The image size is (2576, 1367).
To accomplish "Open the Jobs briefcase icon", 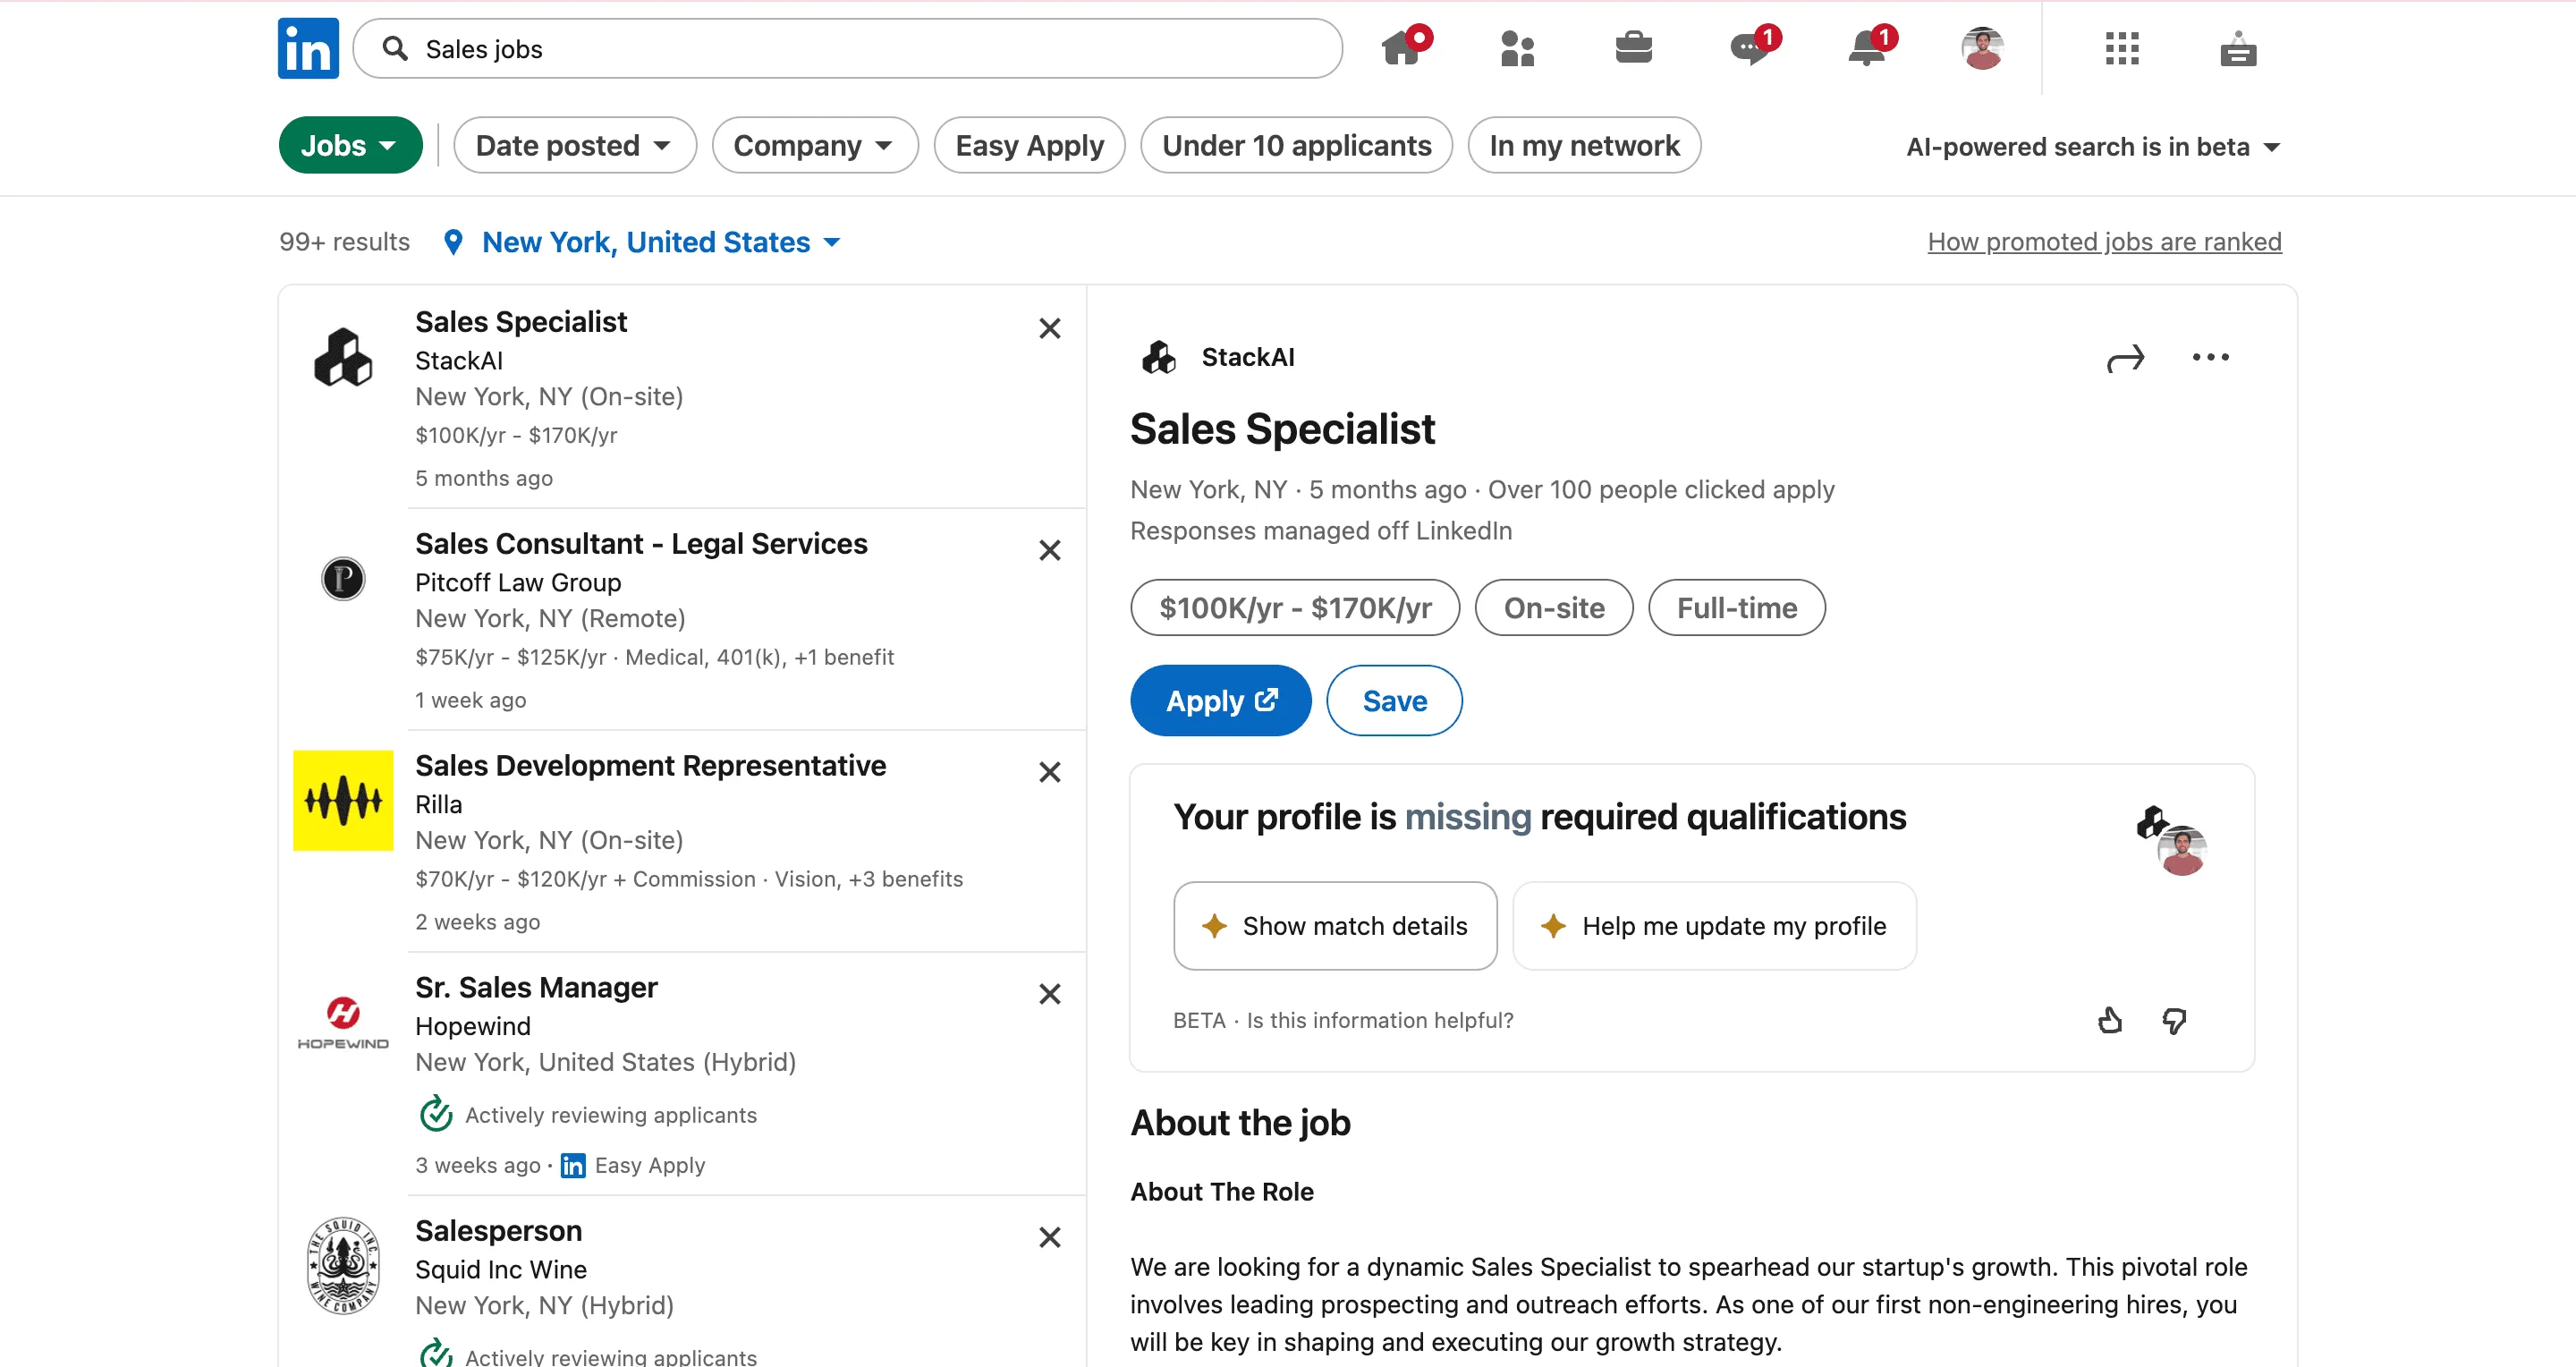I will tap(1634, 48).
